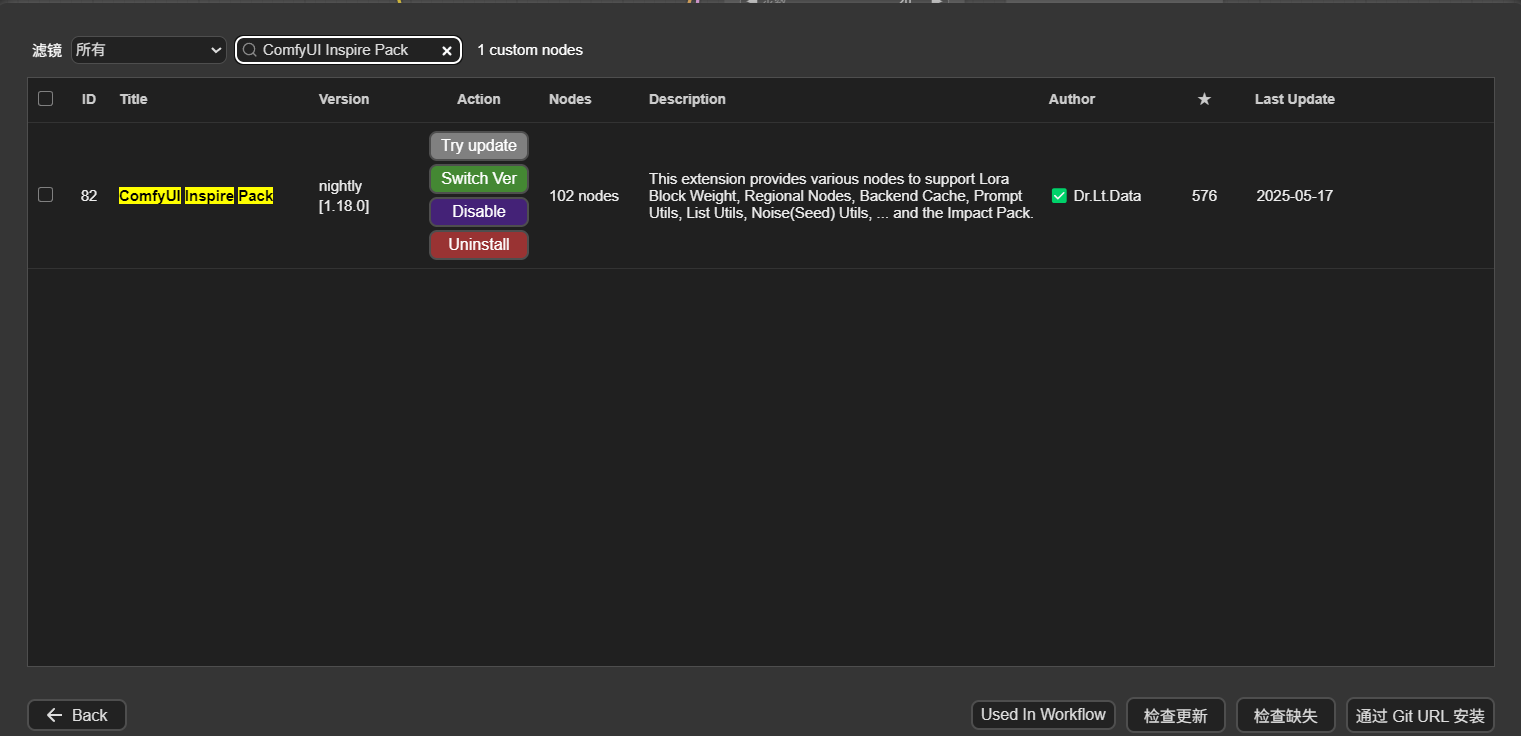Sort by the Last Update column header
This screenshot has height=736, width=1521.
(1295, 99)
